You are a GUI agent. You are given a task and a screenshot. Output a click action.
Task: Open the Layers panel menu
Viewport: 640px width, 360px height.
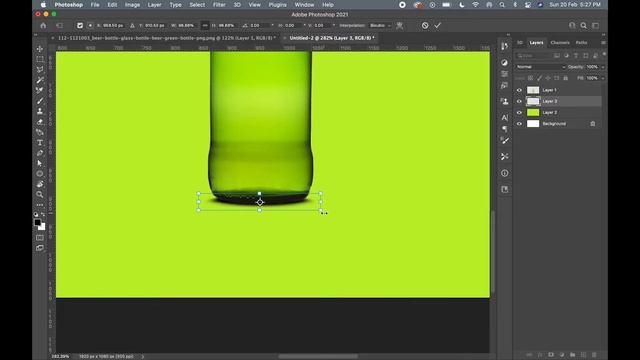click(x=603, y=42)
